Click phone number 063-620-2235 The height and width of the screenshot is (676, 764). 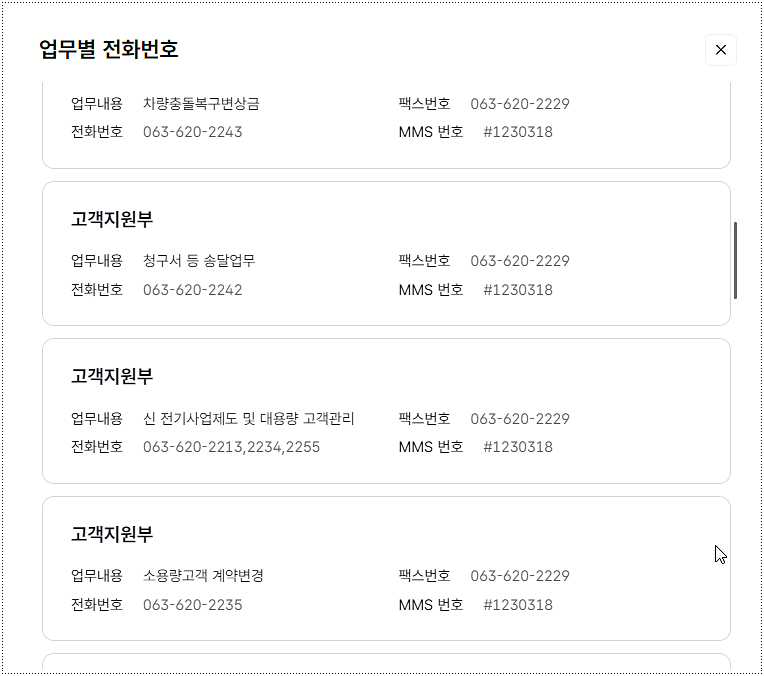tap(192, 605)
